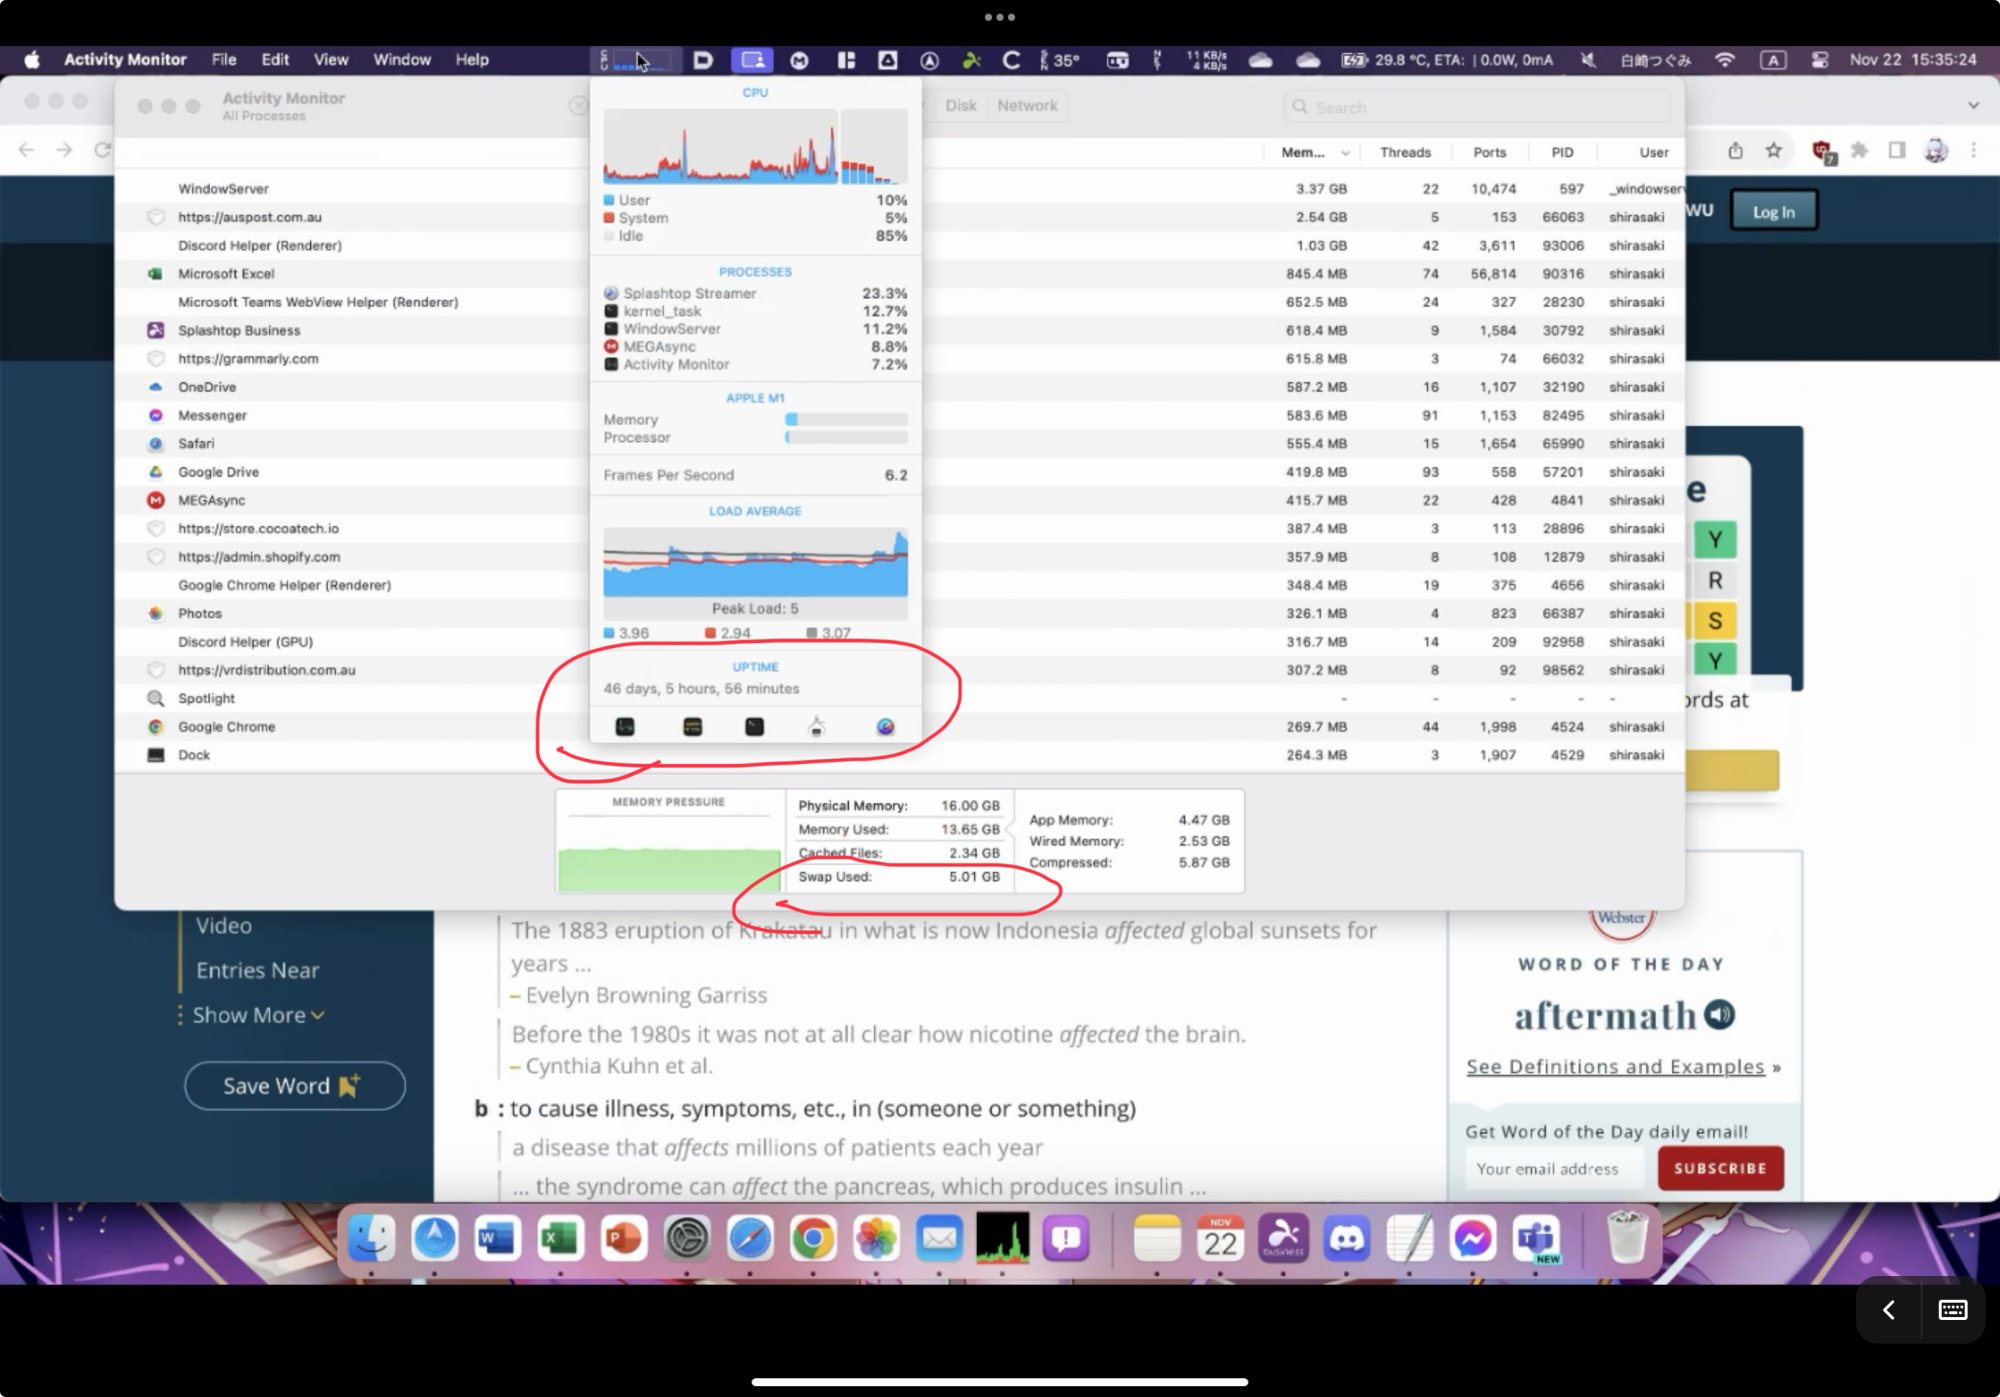Open Console icon in iStat popup footer
Image resolution: width=2000 pixels, height=1397 pixels.
(692, 727)
